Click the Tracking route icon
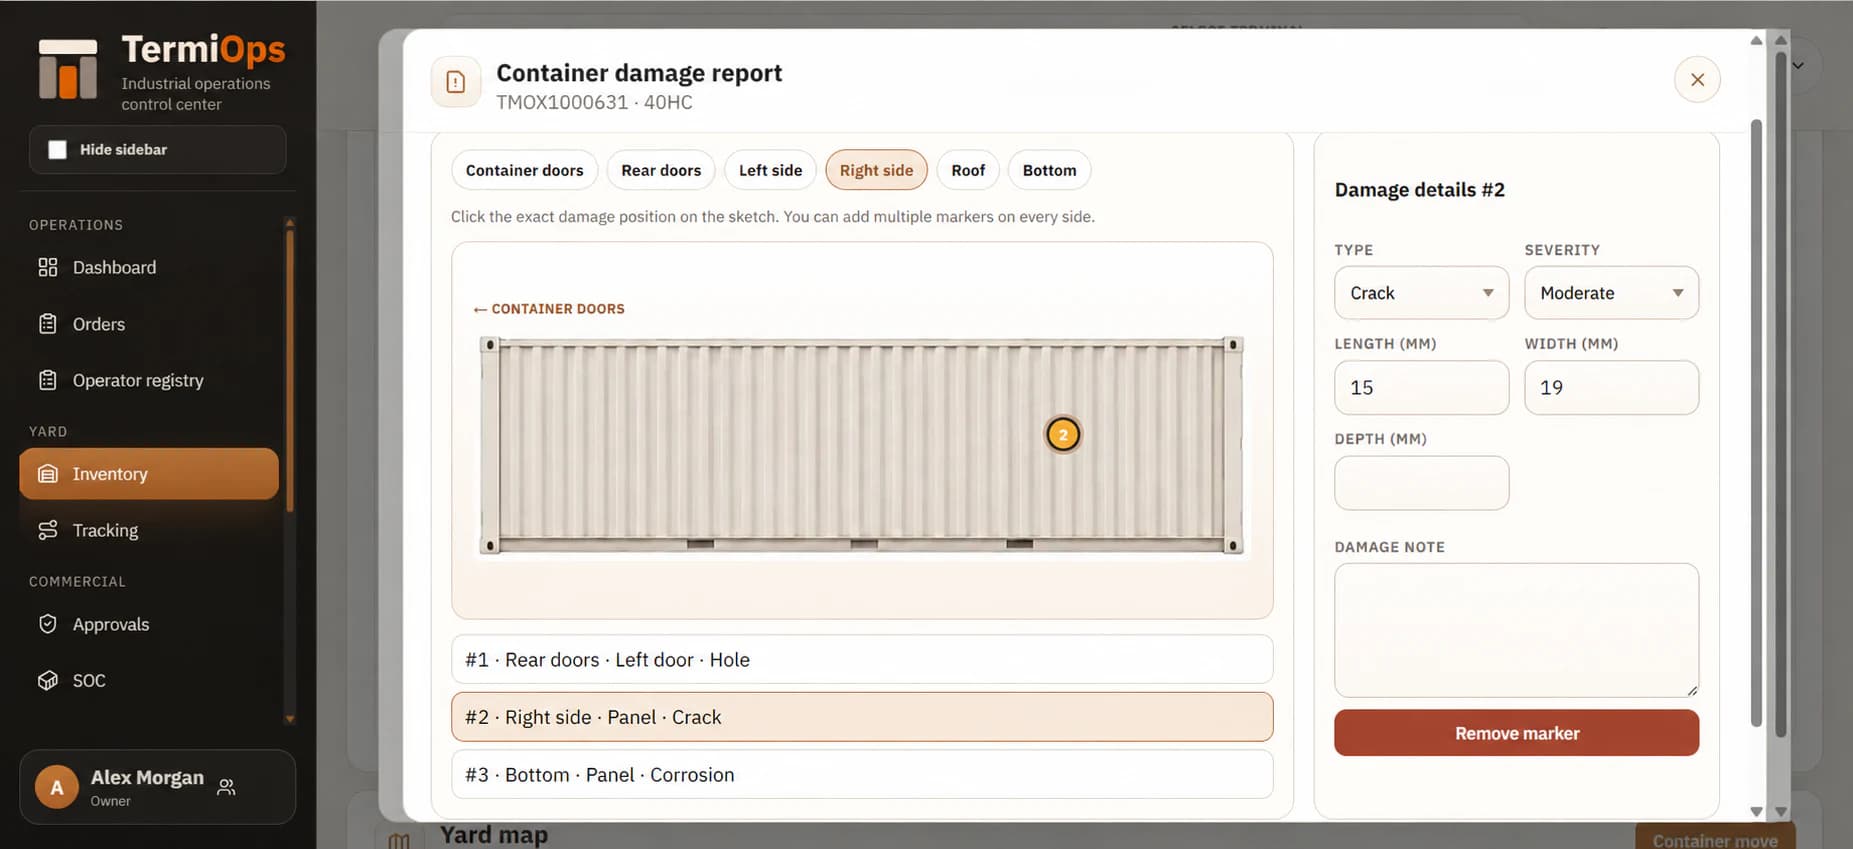 pos(47,530)
